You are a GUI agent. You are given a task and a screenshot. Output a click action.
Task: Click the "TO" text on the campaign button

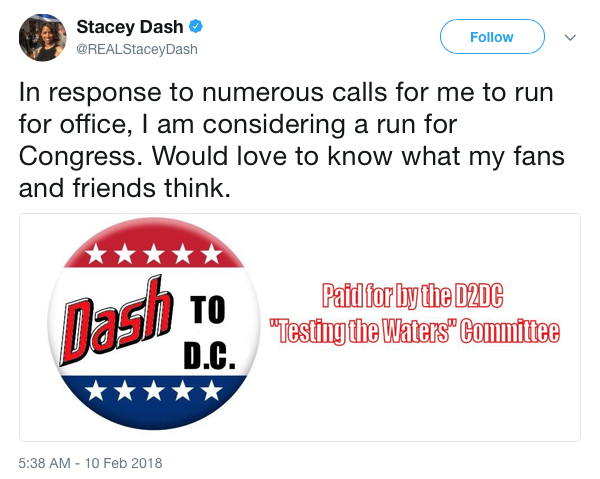pos(207,310)
